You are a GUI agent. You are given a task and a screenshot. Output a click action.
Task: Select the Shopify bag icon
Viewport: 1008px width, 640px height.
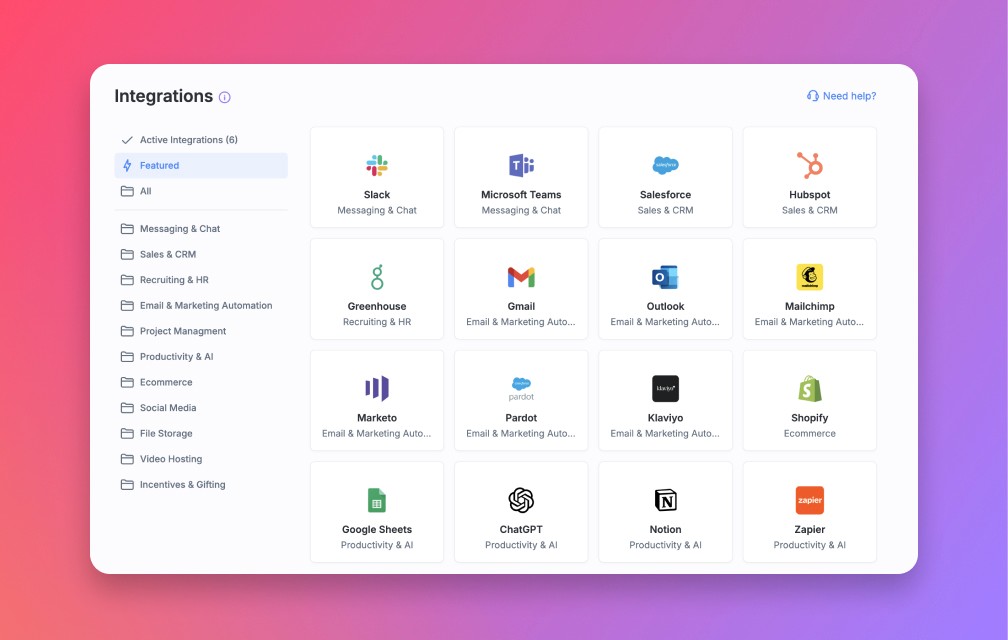[809, 388]
